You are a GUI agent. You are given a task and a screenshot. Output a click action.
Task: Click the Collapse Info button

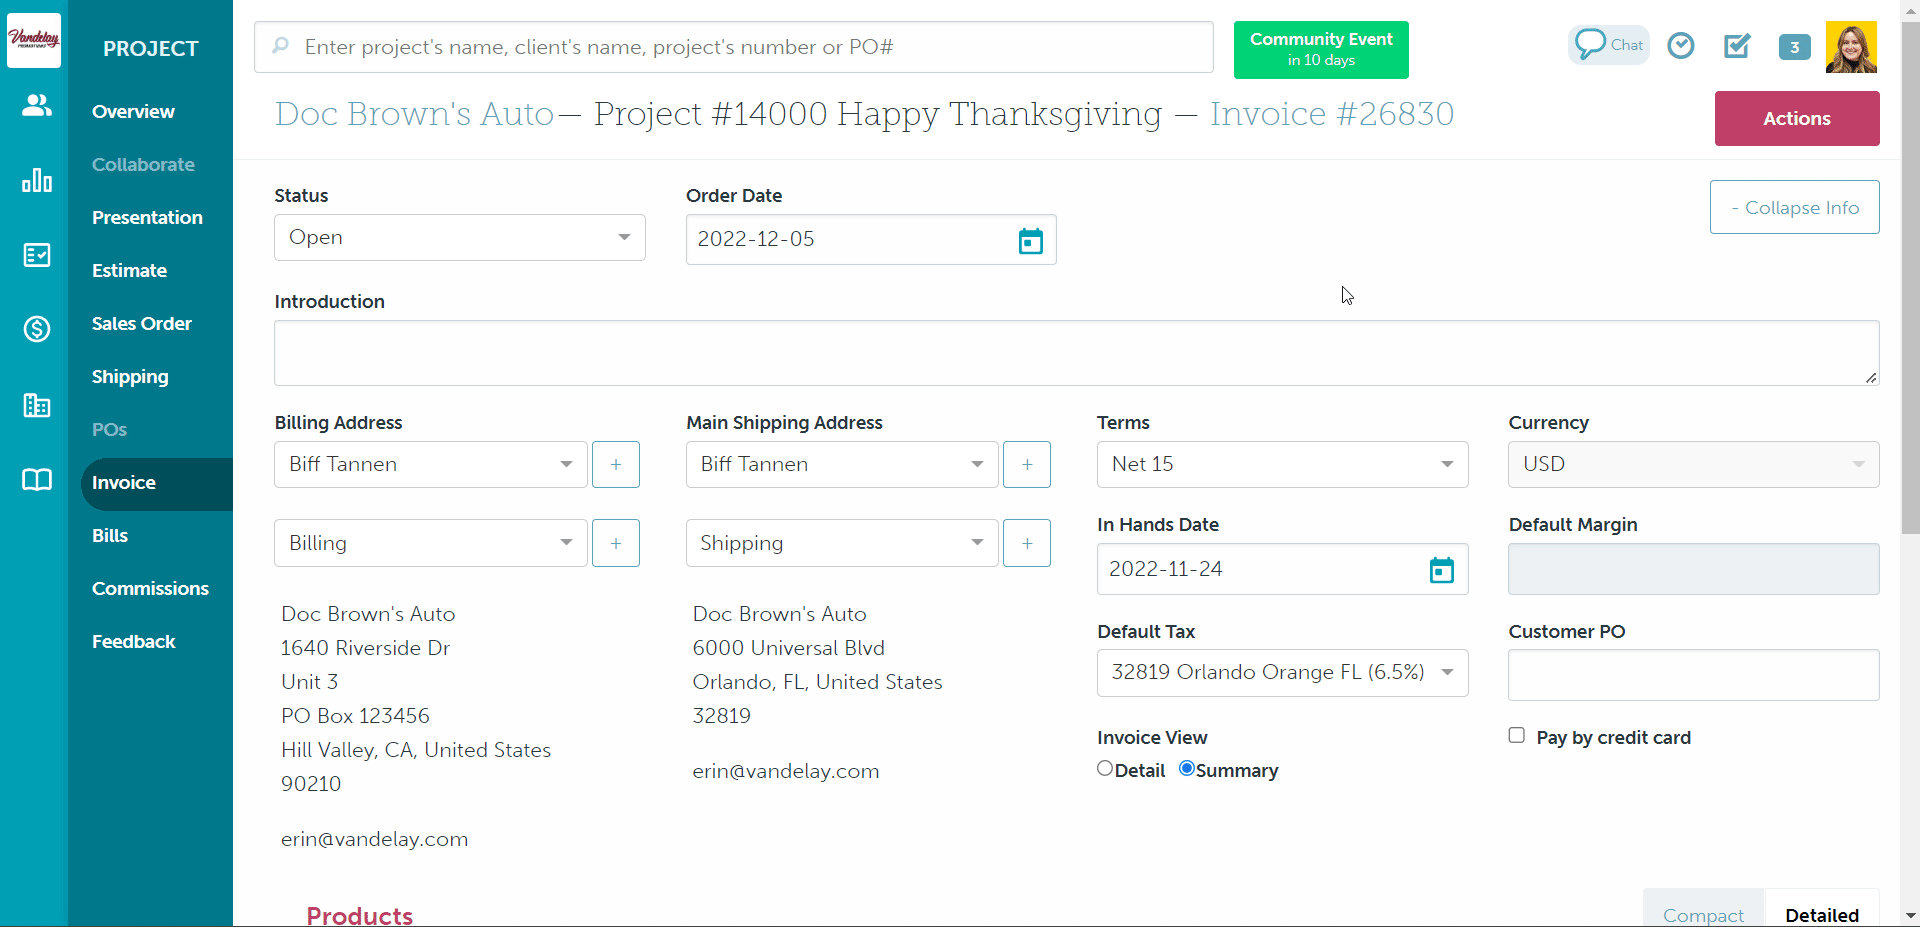pos(1794,208)
